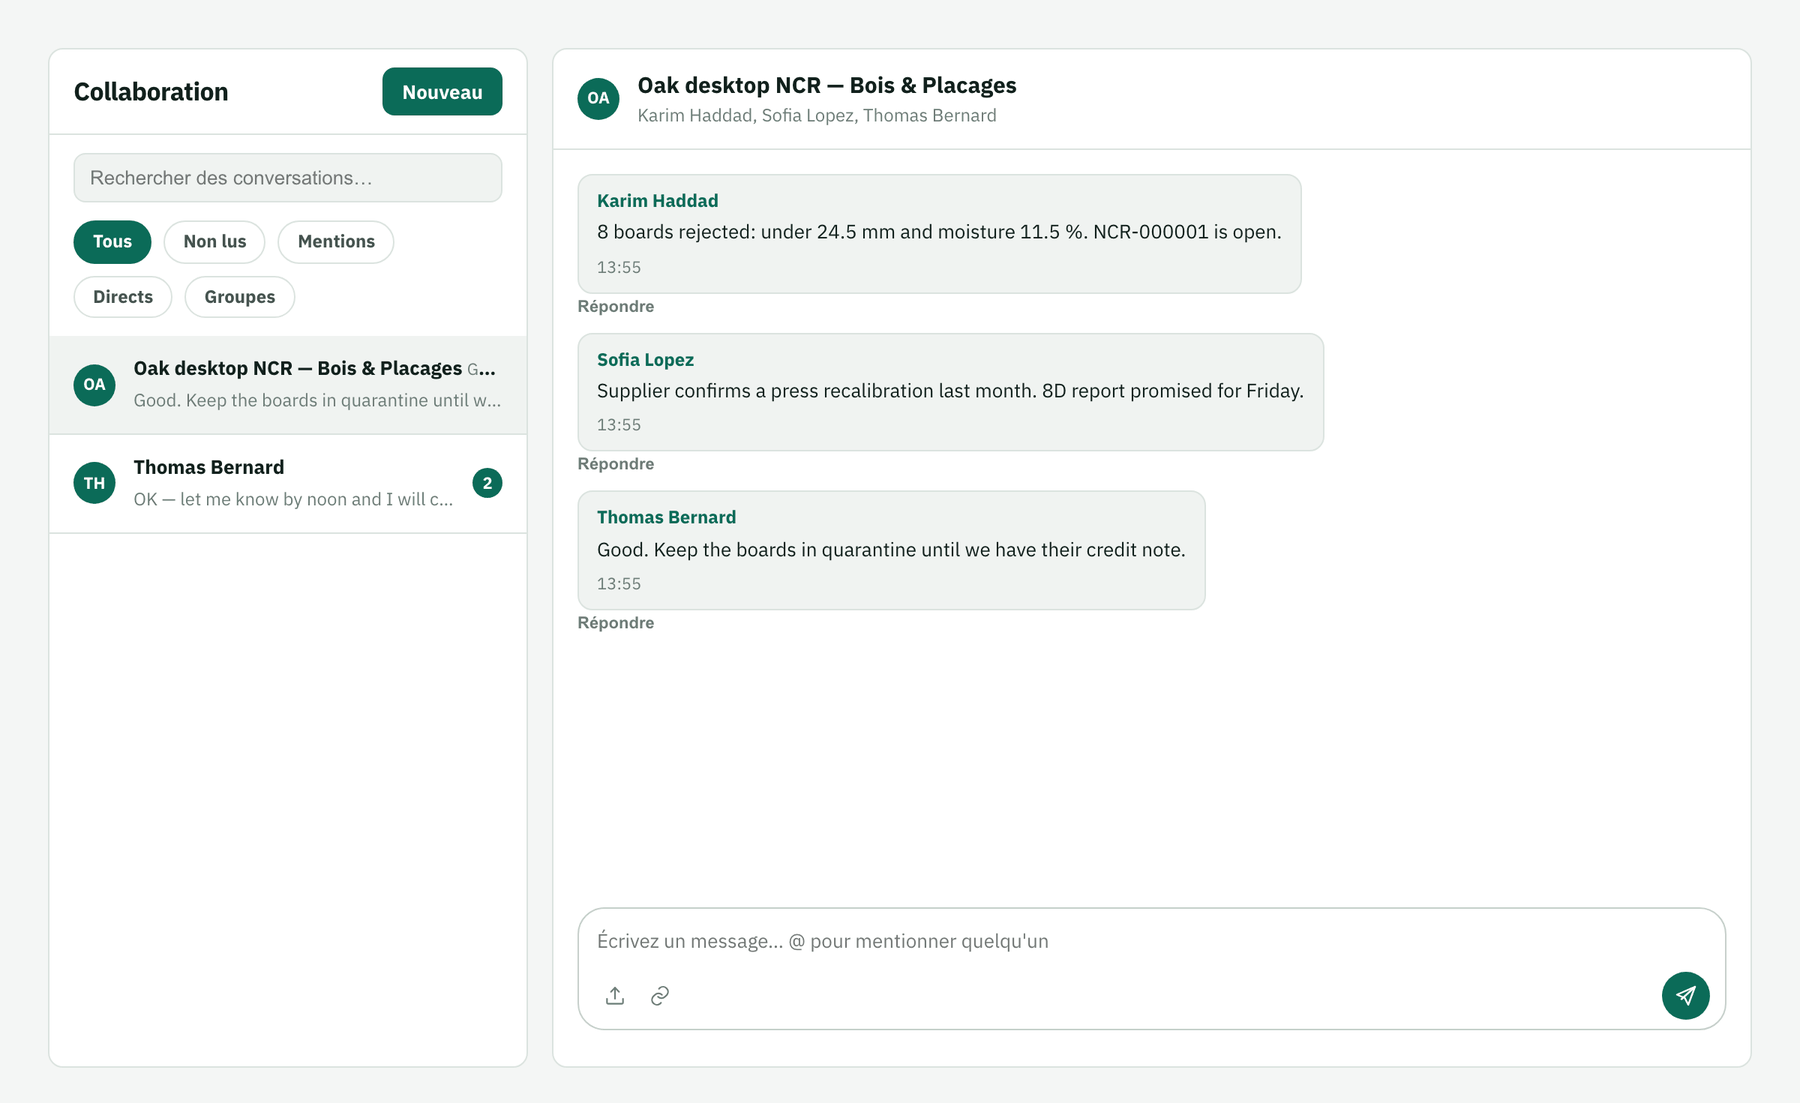Open the Oak desktop NCR conversation
The image size is (1800, 1103).
click(x=288, y=385)
